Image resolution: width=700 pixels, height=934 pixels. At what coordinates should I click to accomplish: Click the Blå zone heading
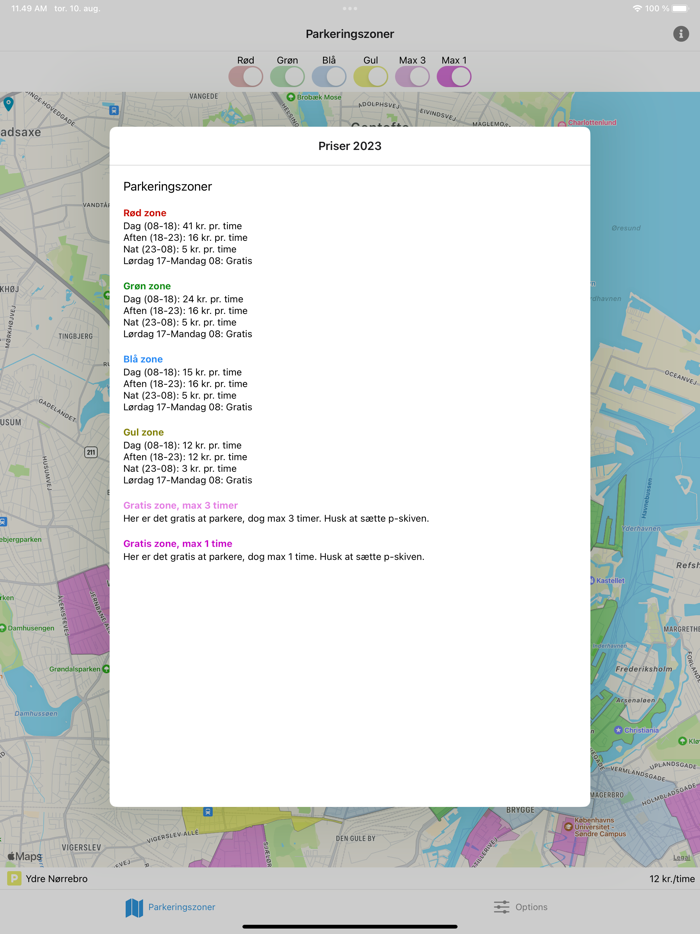(143, 359)
